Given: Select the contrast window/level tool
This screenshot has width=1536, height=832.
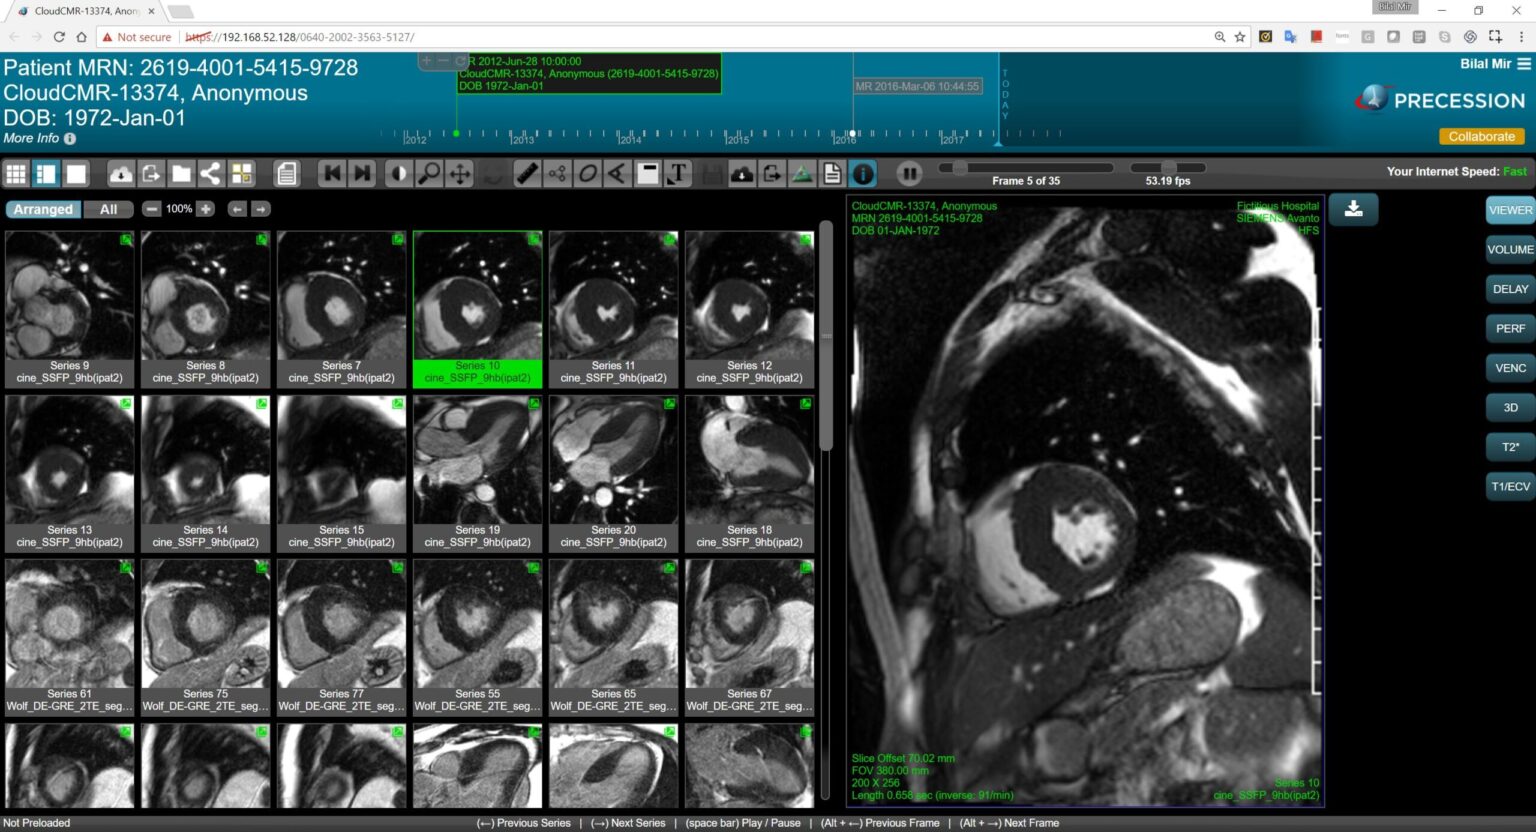Looking at the screenshot, I should 399,174.
